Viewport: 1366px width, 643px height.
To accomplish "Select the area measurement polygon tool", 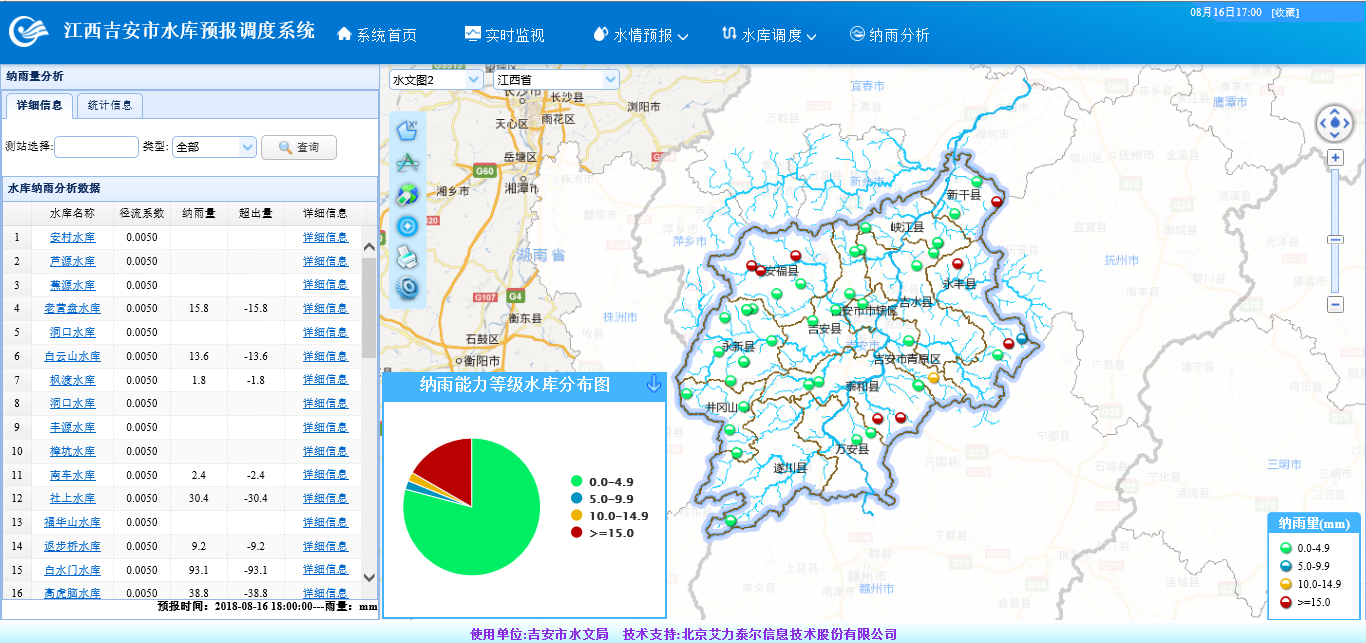I will point(406,130).
